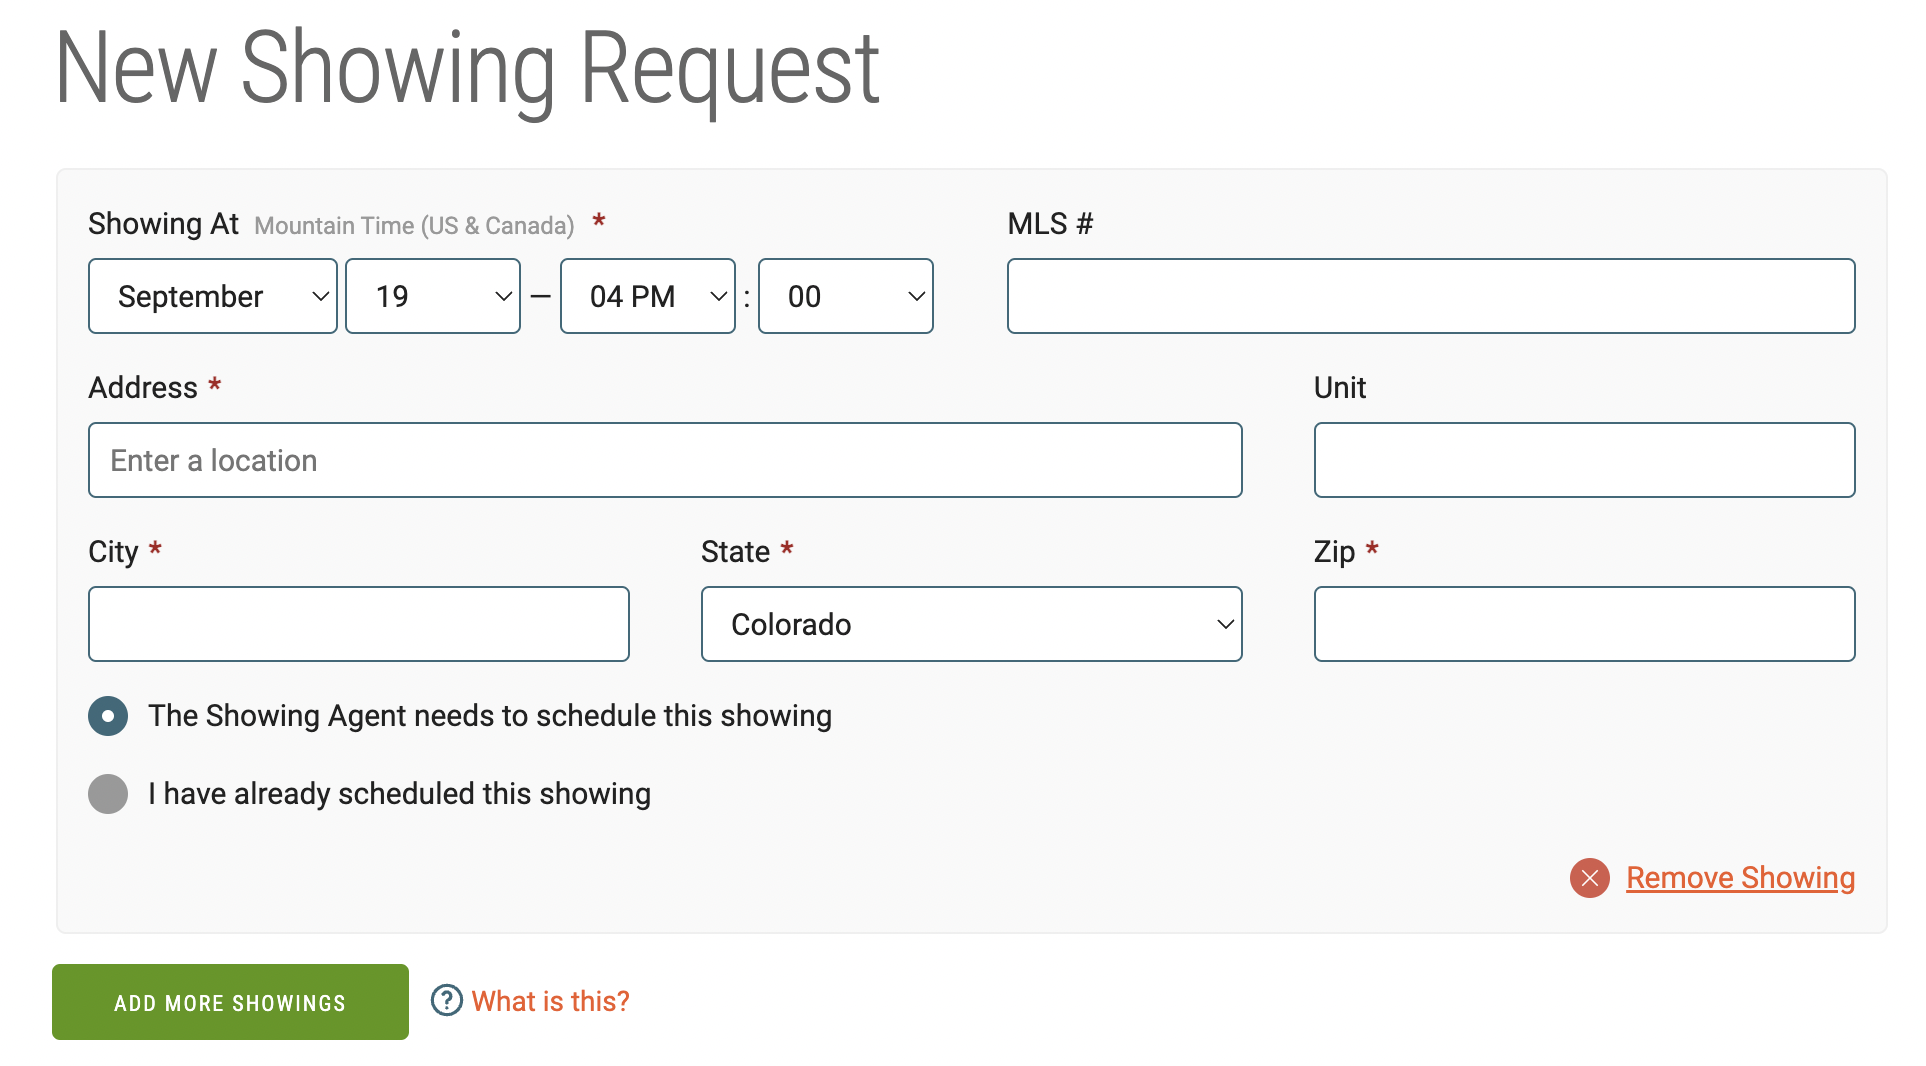Click the question mark help icon

coord(446,1000)
